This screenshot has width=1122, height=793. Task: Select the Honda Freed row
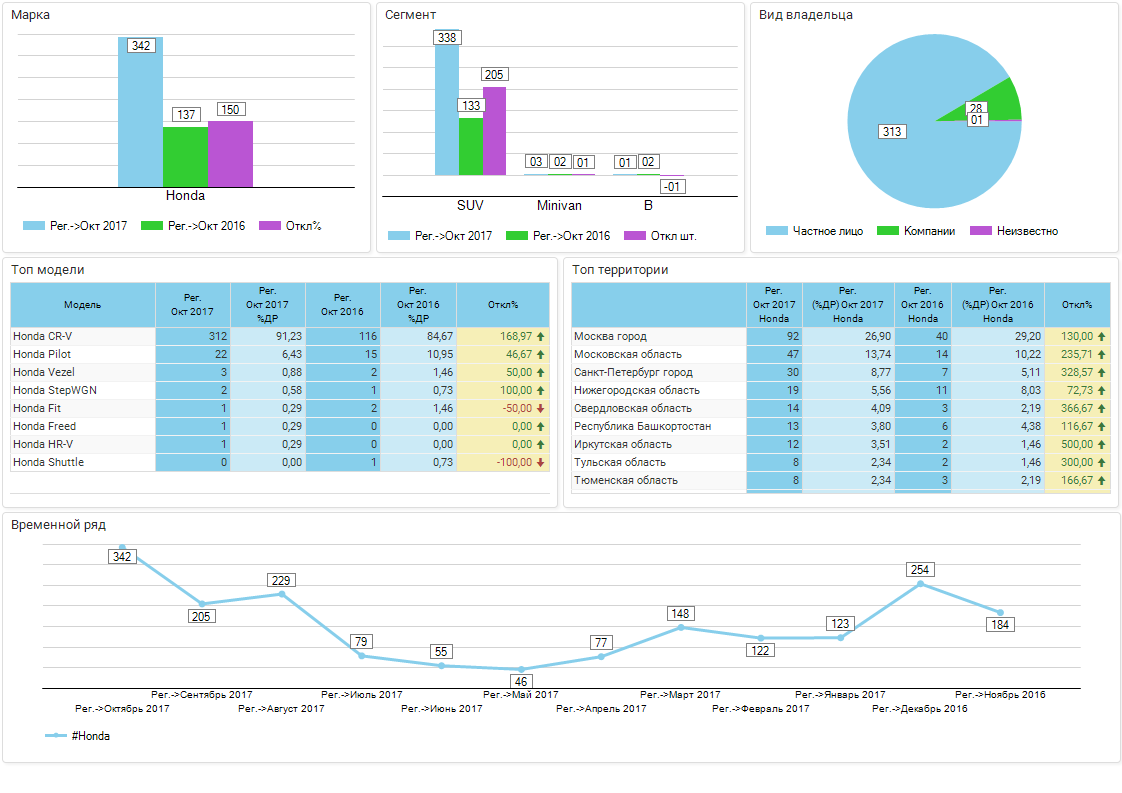coord(280,426)
